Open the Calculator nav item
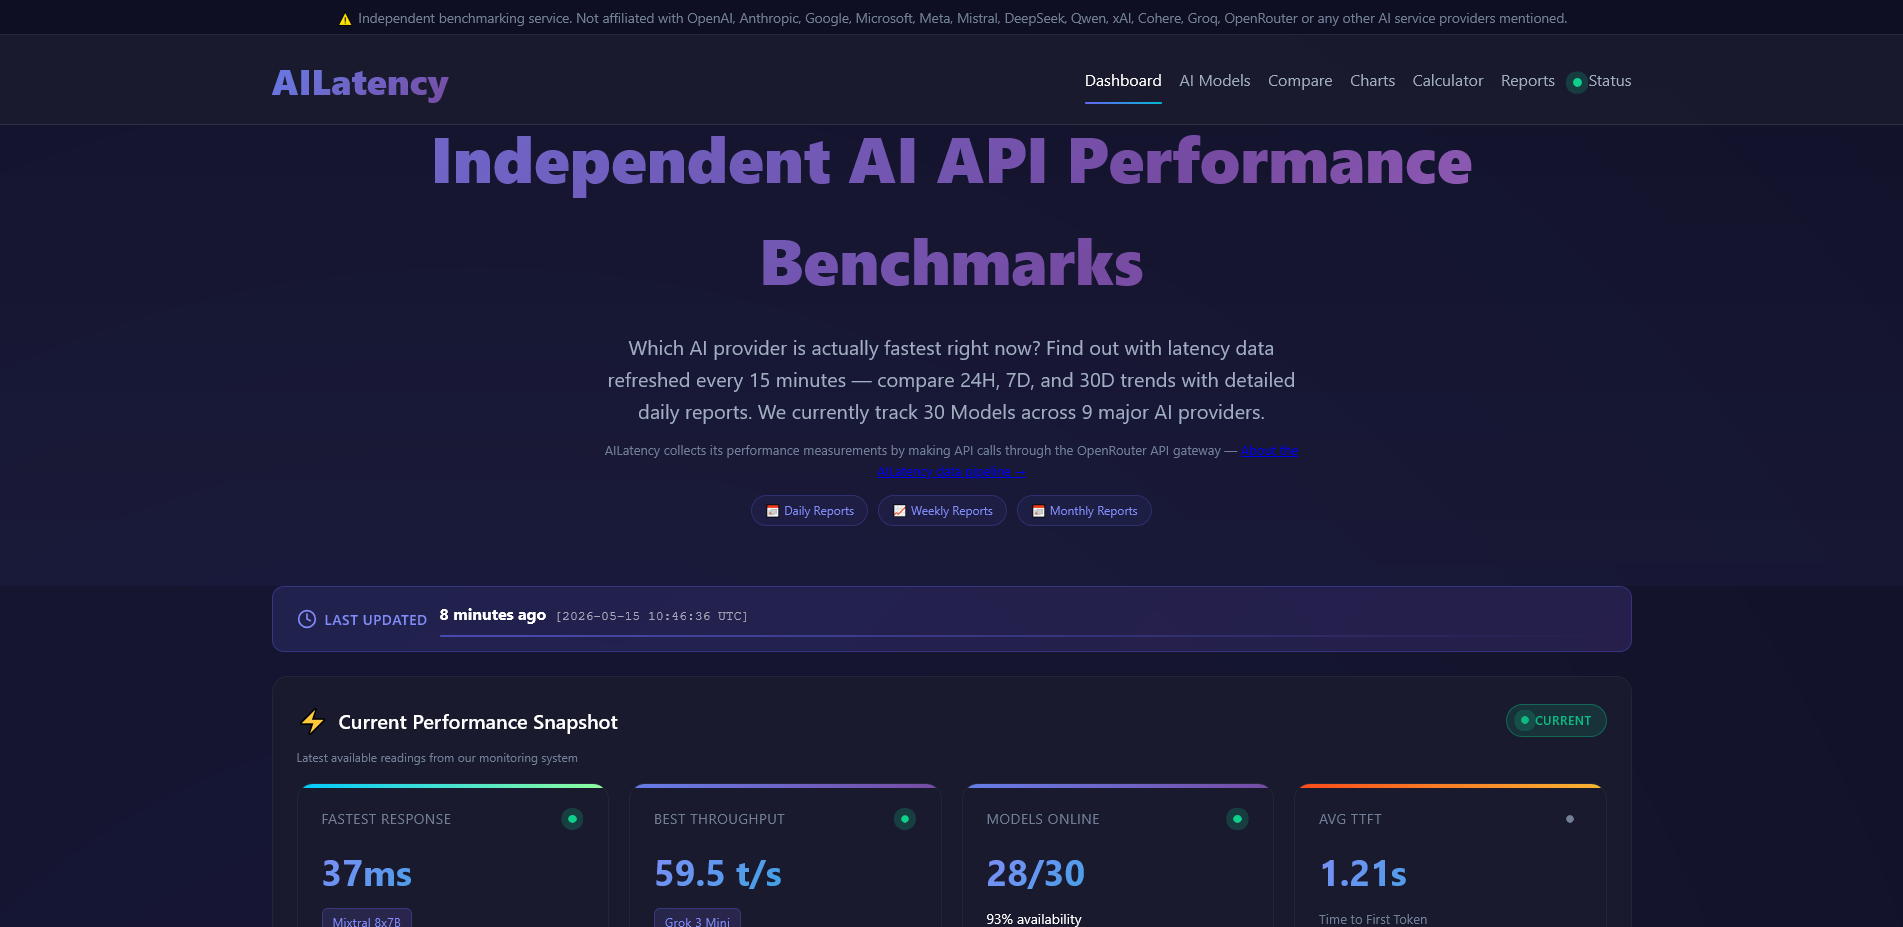 [1448, 81]
